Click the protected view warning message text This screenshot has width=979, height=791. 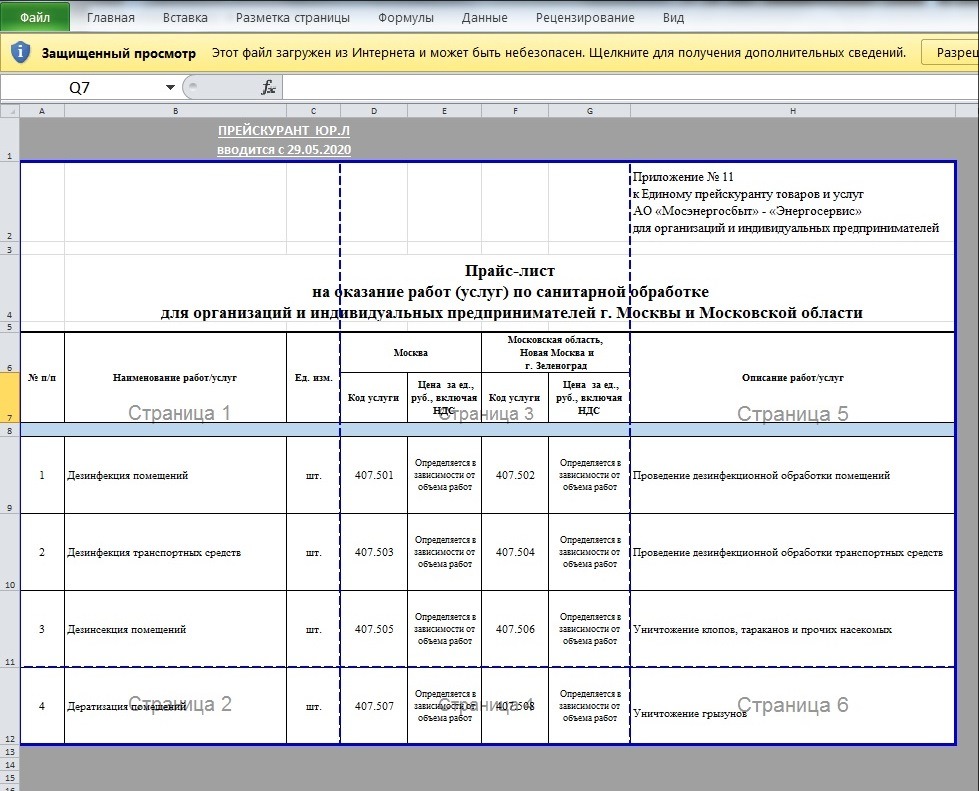coord(559,53)
